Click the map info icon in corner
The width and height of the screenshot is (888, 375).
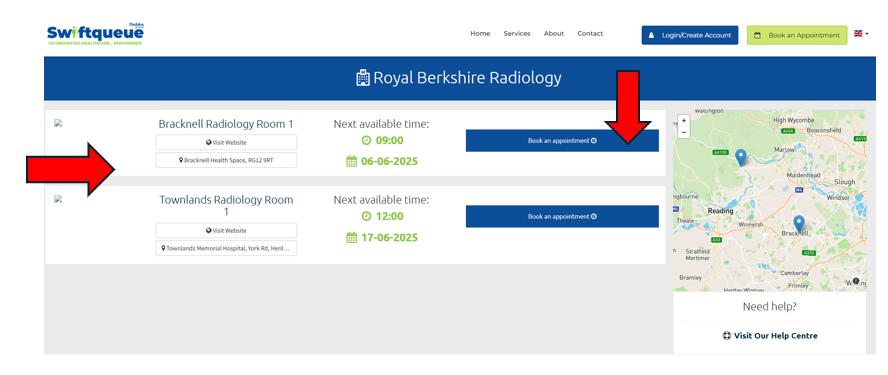(856, 281)
